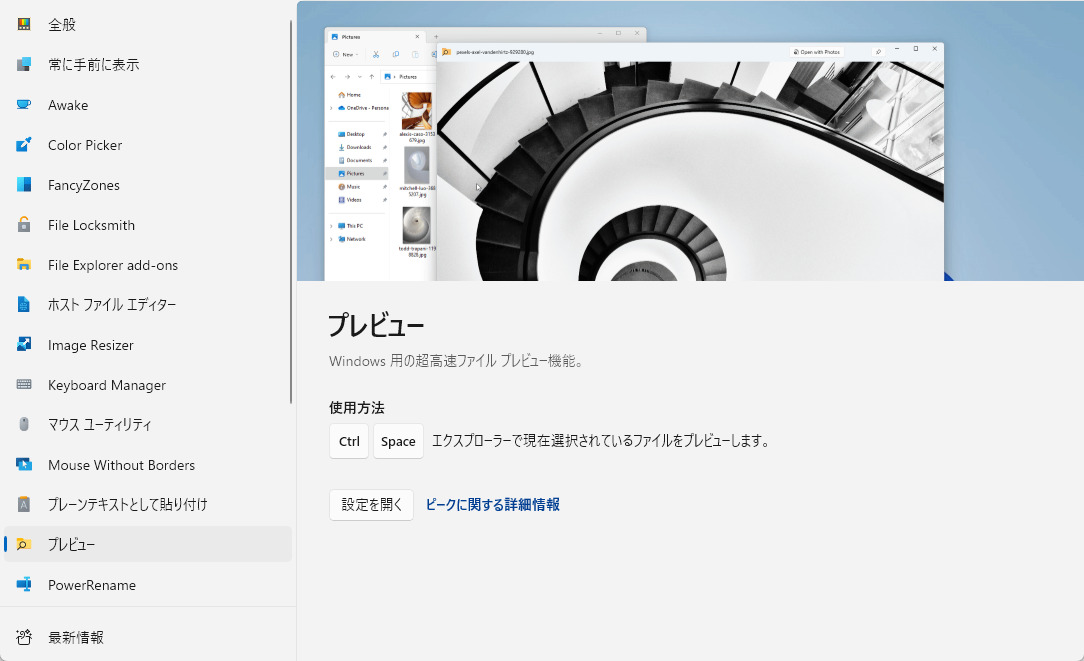The width and height of the screenshot is (1084, 661).
Task: Click the プレビュー page heading
Action: point(376,325)
